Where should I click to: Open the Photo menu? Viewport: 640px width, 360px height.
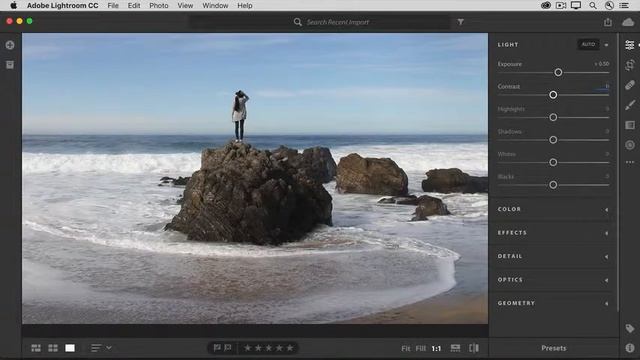click(159, 5)
